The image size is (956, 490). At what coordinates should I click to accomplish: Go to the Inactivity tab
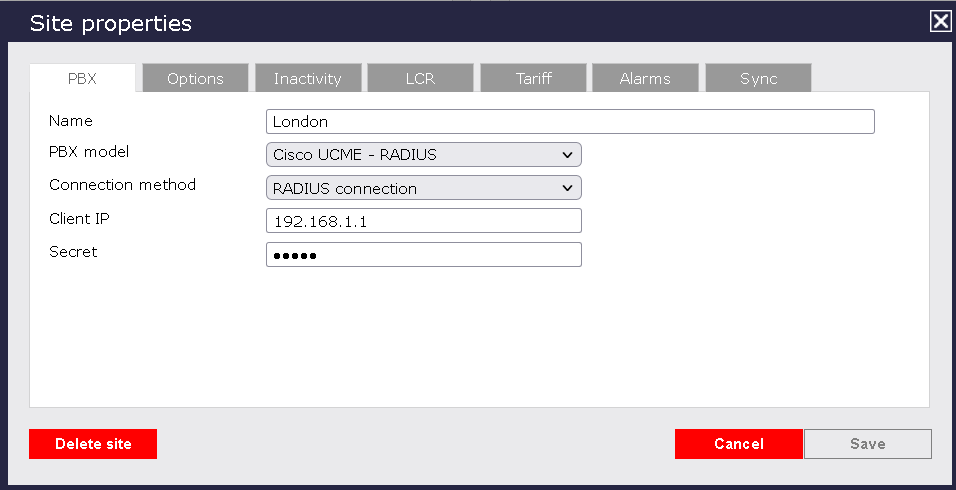[308, 78]
